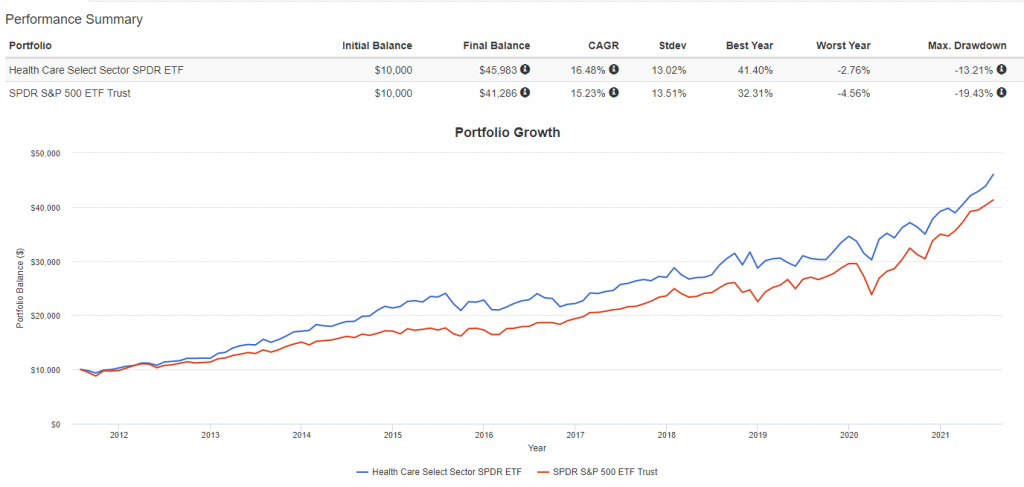Click info icon beside $45,983 final balance
The width and height of the screenshot is (1024, 487).
525,69
